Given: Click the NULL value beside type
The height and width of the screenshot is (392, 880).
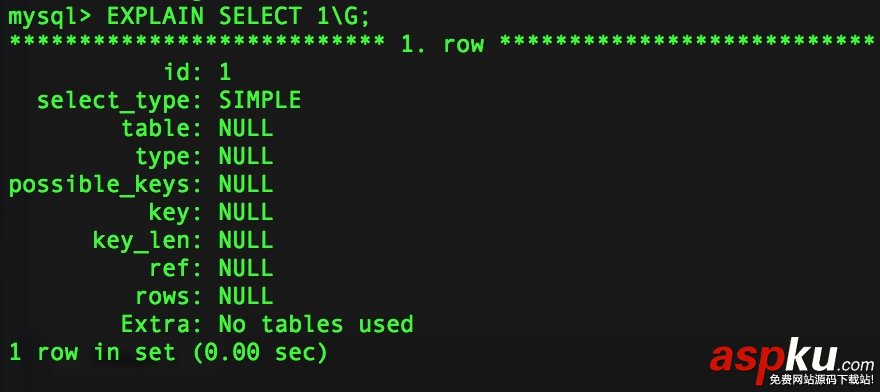Looking at the screenshot, I should tap(246, 156).
